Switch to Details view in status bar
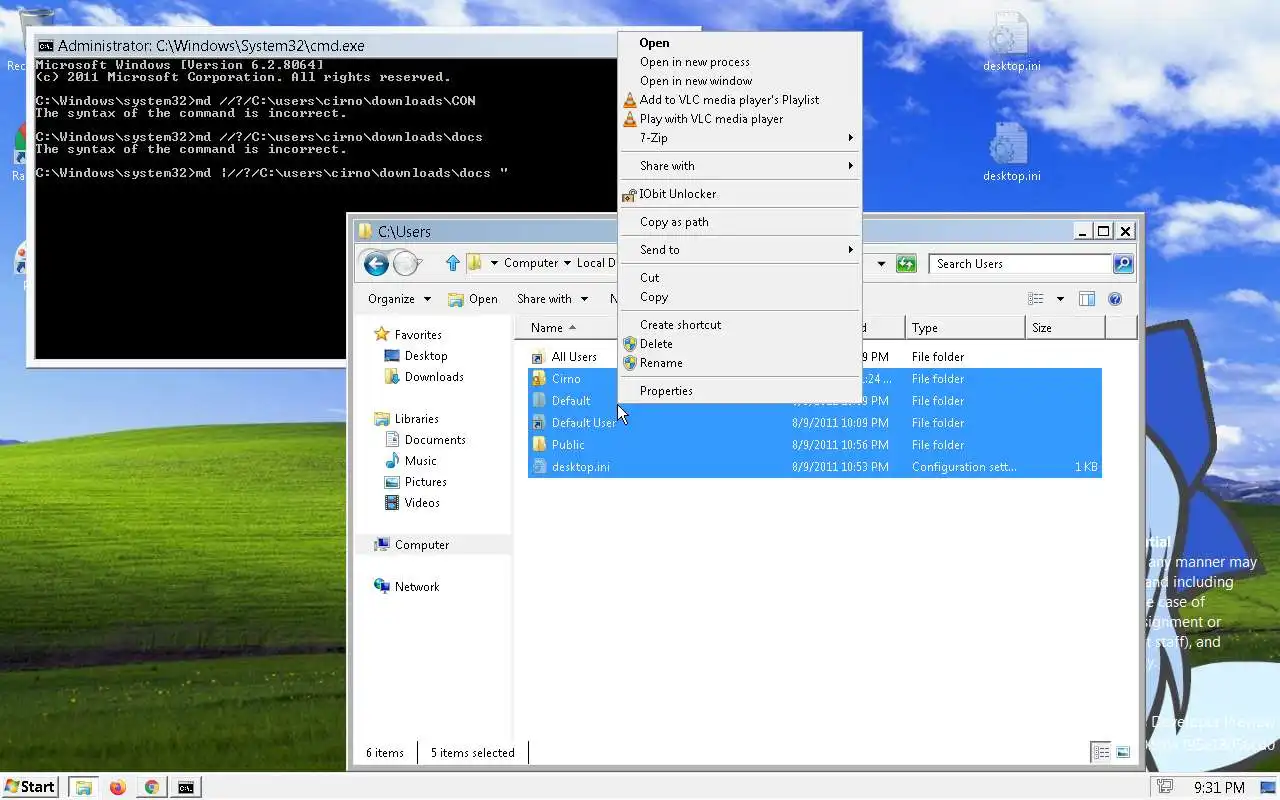The height and width of the screenshot is (800, 1280). point(1101,753)
